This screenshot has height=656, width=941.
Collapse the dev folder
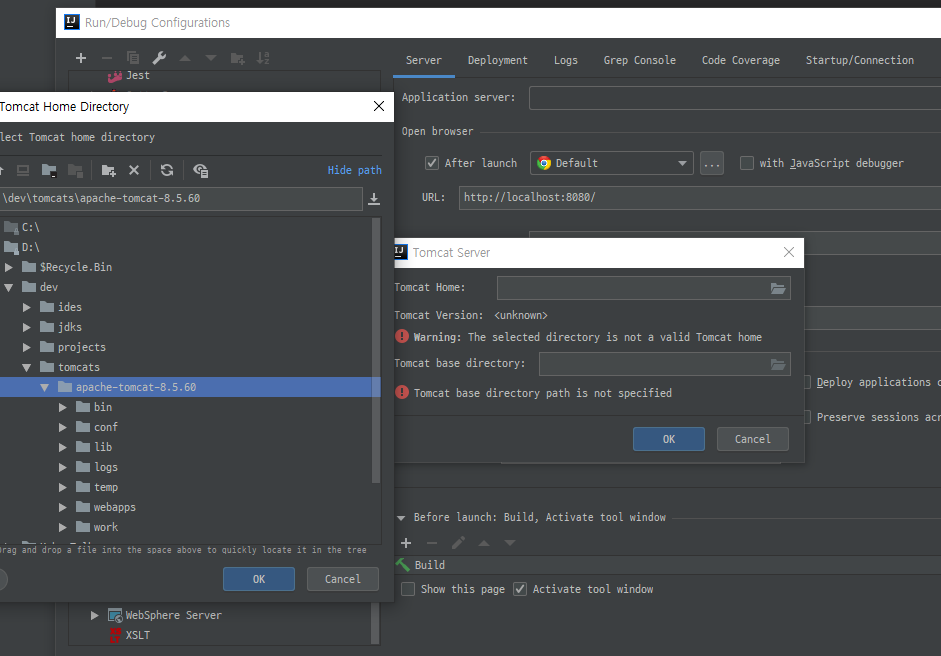point(9,287)
